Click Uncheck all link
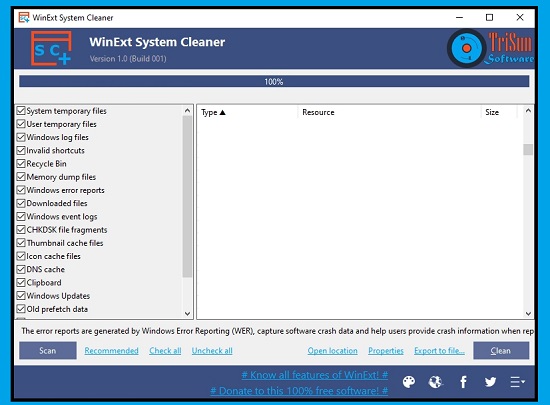The width and height of the screenshot is (550, 405). point(212,351)
